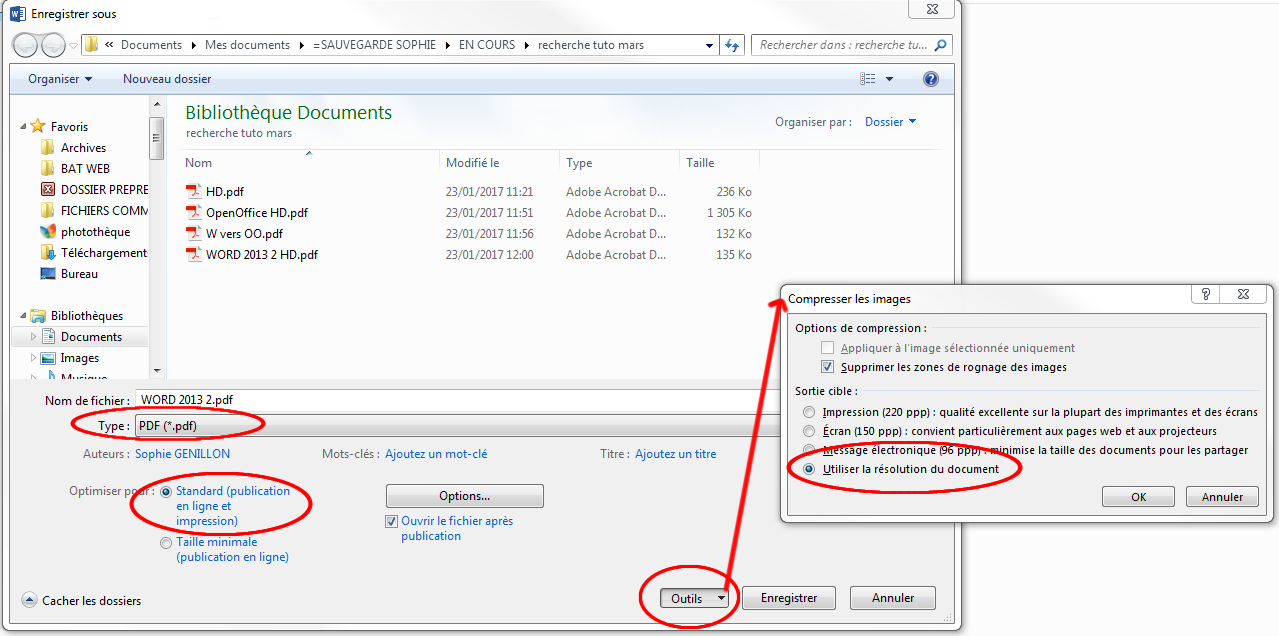Click the photothèque shortcut icon
Screen dimensions: 1279x636
(48, 232)
